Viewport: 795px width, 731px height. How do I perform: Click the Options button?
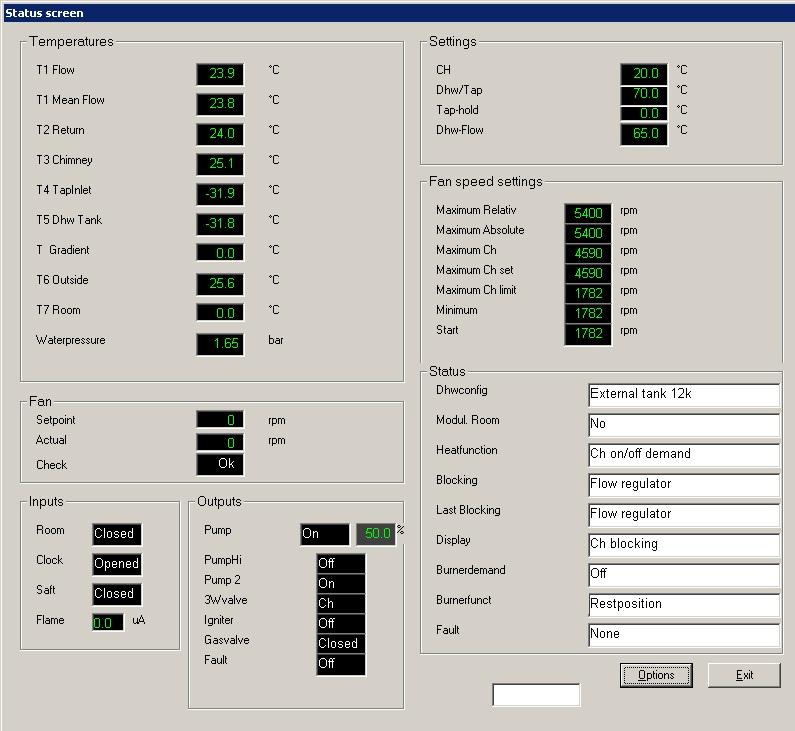(656, 675)
